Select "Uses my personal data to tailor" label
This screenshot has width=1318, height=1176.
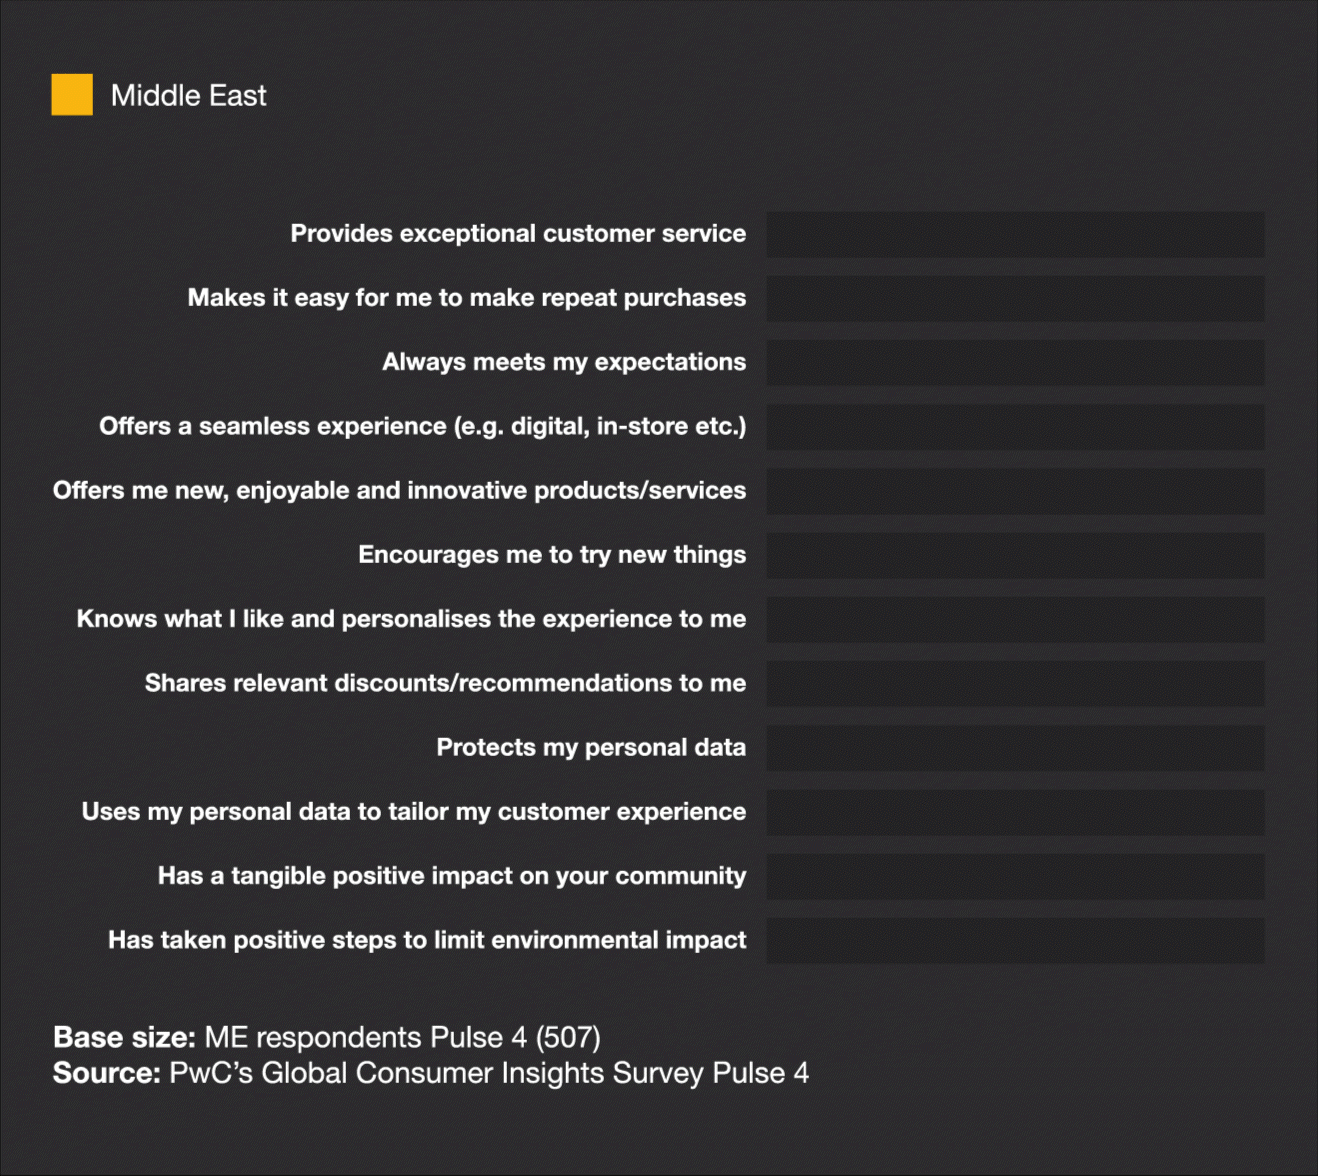tap(413, 812)
